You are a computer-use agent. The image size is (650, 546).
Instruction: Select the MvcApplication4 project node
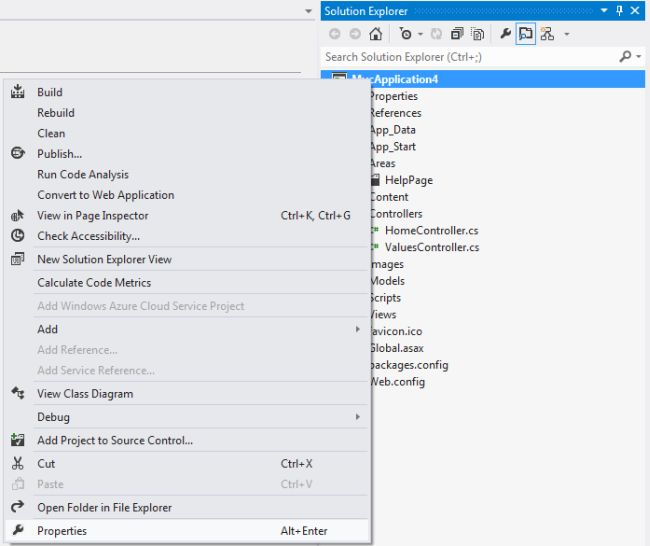[x=483, y=79]
